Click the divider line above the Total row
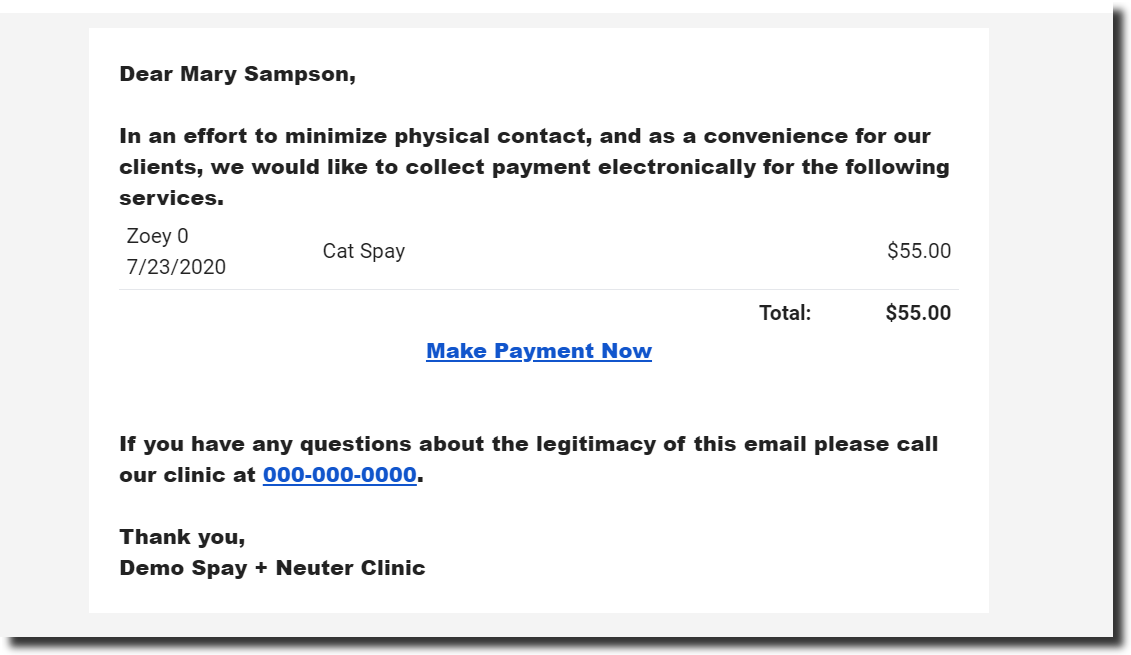The image size is (1131, 655). [x=538, y=290]
